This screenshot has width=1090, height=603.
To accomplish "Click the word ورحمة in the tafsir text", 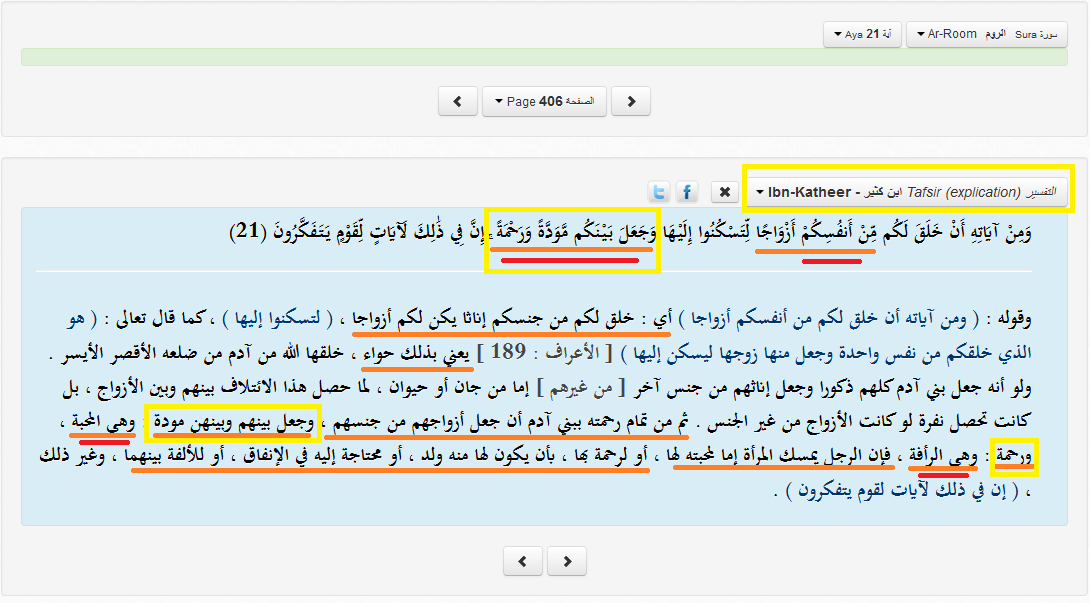I will (1014, 456).
